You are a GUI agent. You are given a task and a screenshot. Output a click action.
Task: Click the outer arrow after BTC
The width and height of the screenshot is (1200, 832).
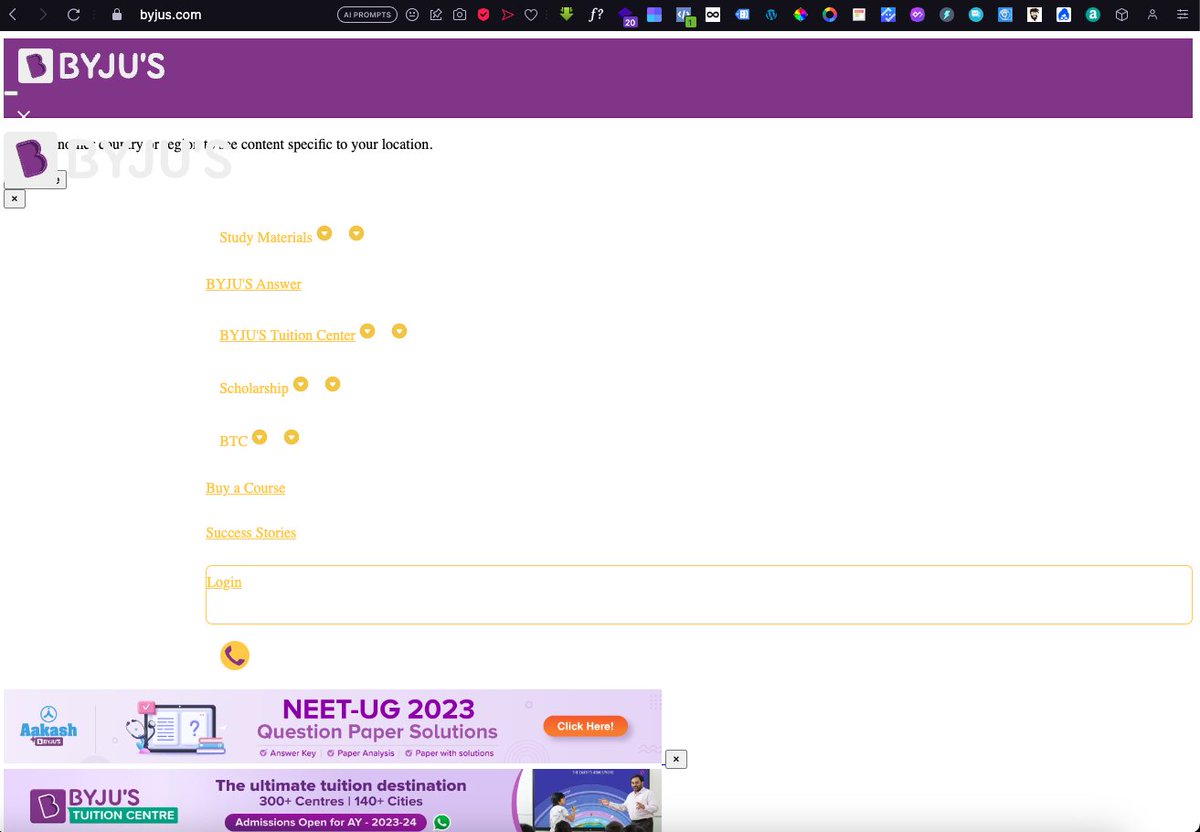click(x=291, y=437)
